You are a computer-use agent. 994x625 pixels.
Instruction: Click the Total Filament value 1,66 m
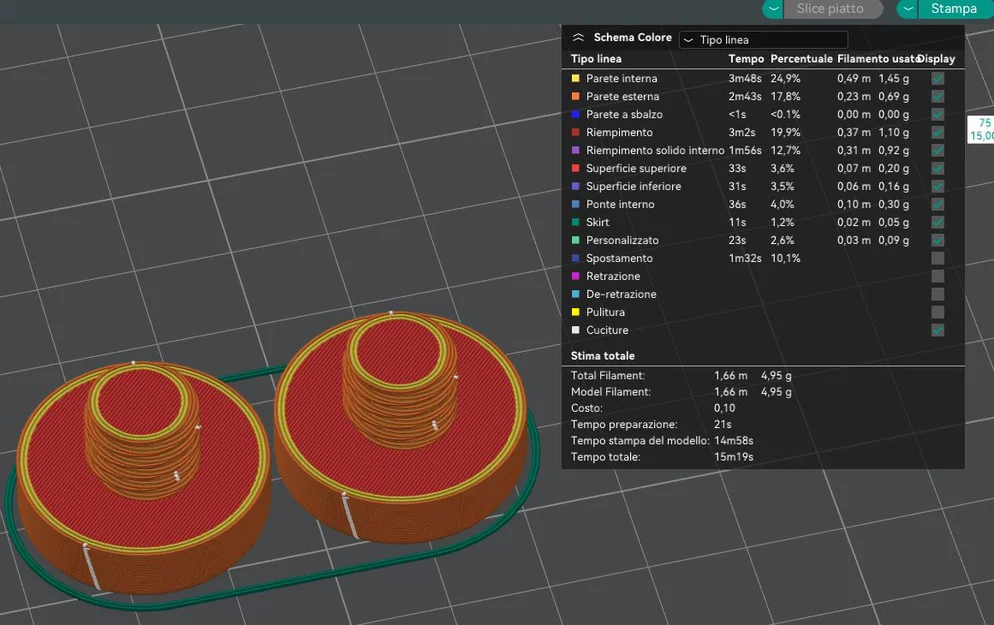730,376
